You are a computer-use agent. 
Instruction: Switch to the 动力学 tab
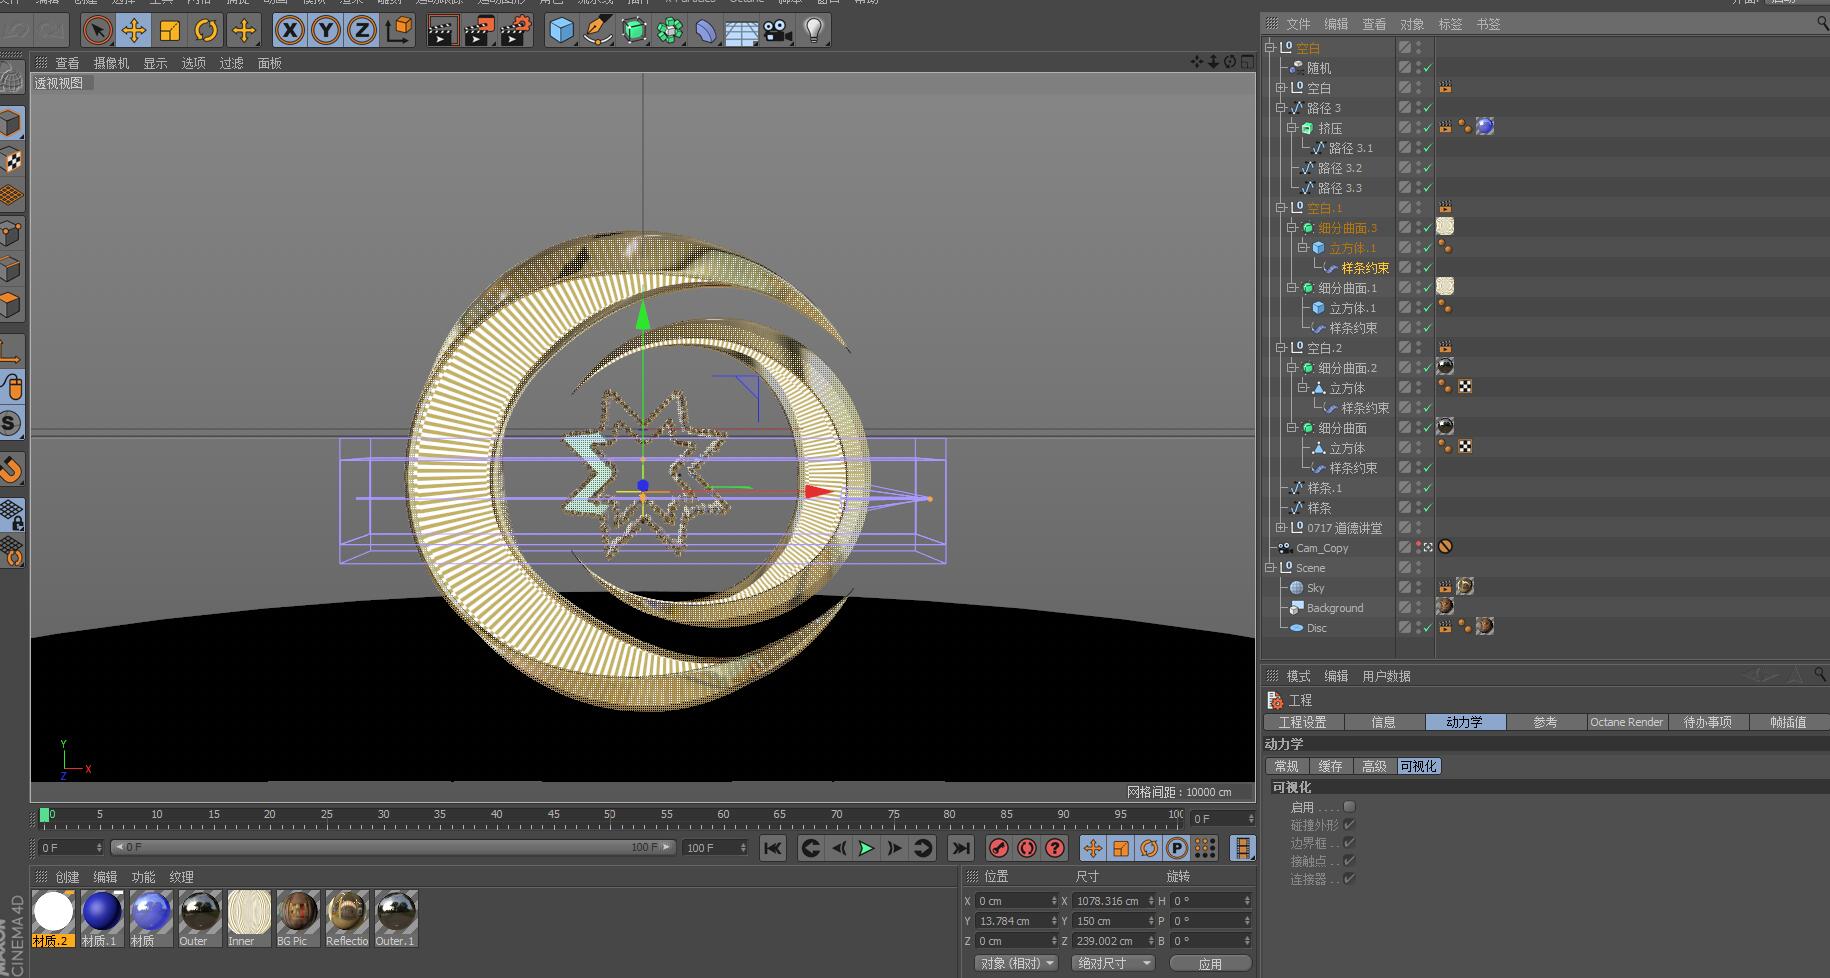(x=1464, y=722)
